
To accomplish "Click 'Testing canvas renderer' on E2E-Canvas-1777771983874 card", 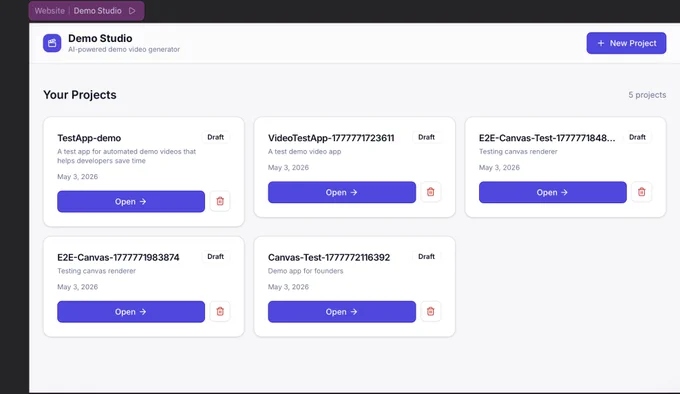I will (96, 271).
